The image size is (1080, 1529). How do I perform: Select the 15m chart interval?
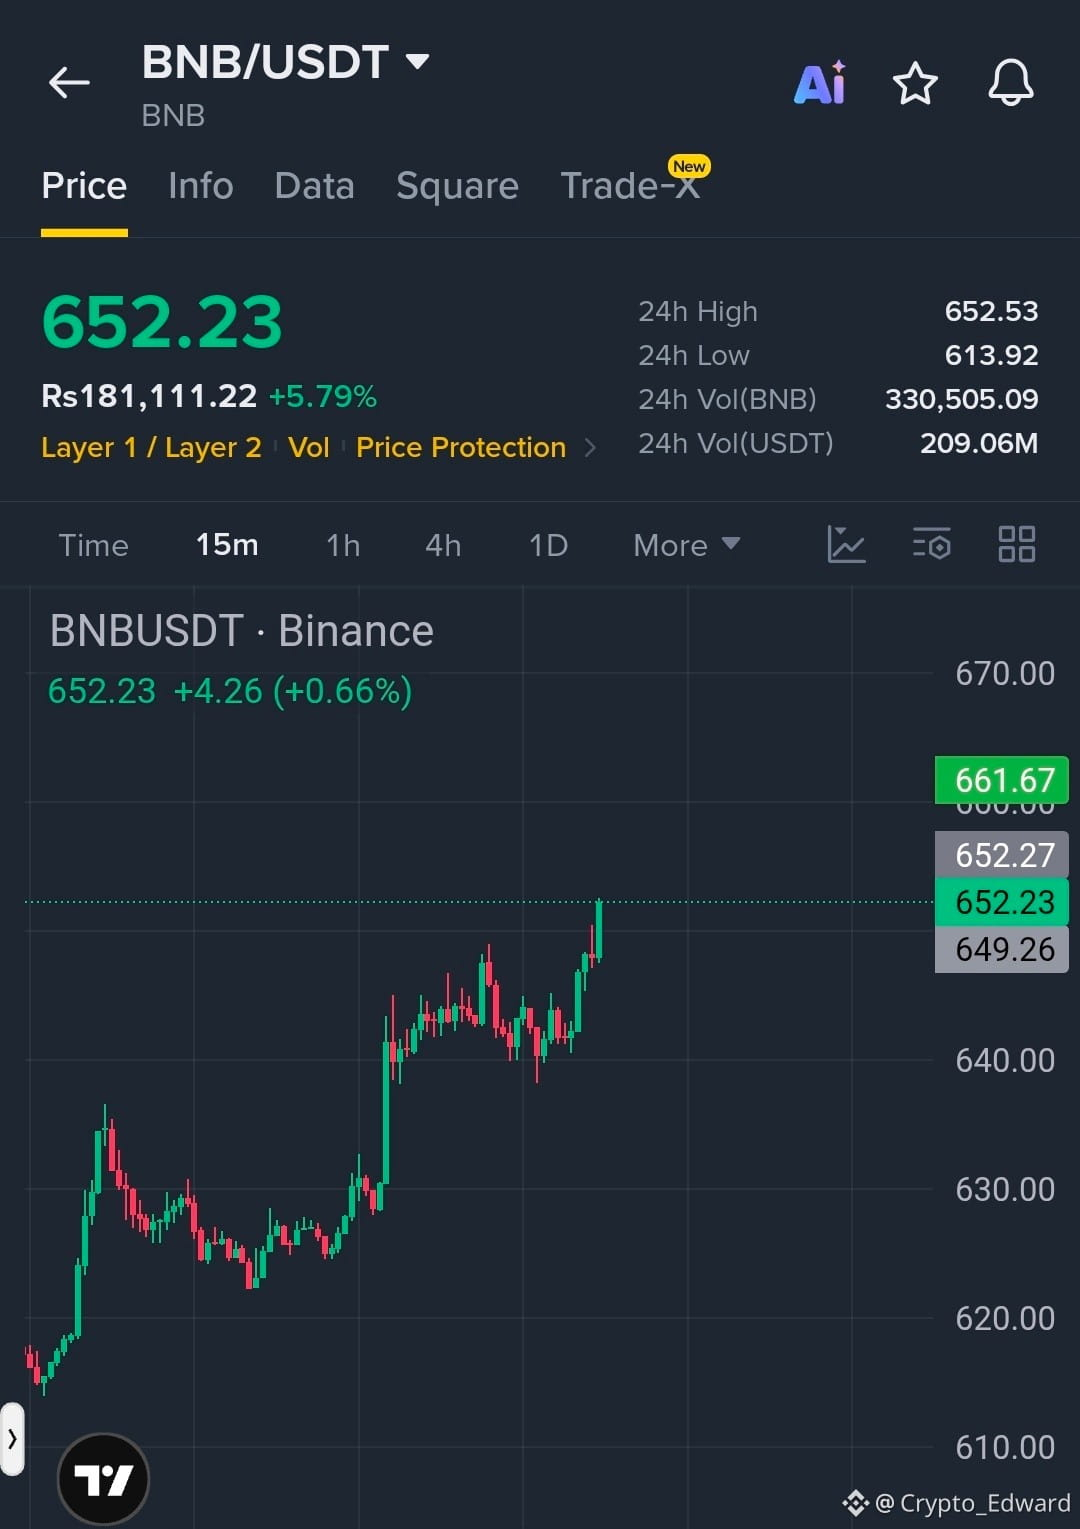click(x=227, y=545)
